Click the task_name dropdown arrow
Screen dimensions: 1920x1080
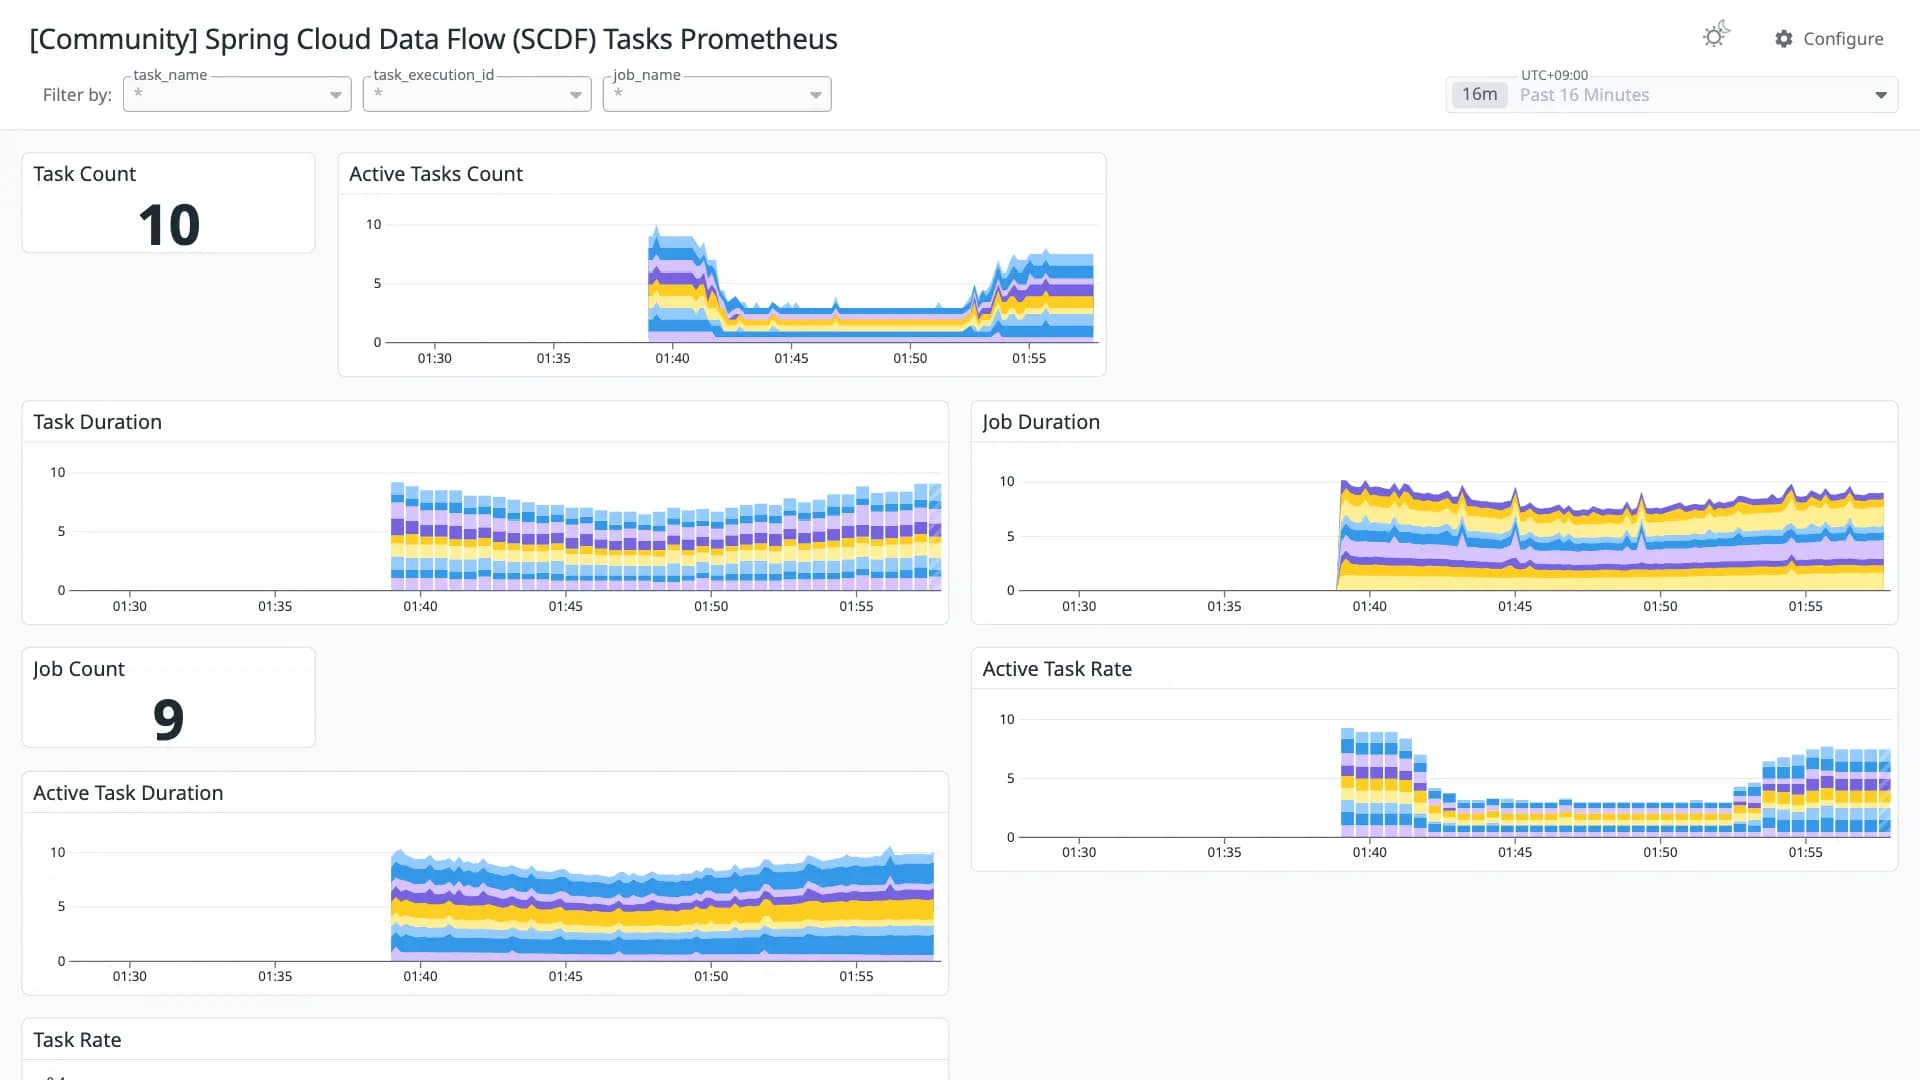(x=336, y=95)
